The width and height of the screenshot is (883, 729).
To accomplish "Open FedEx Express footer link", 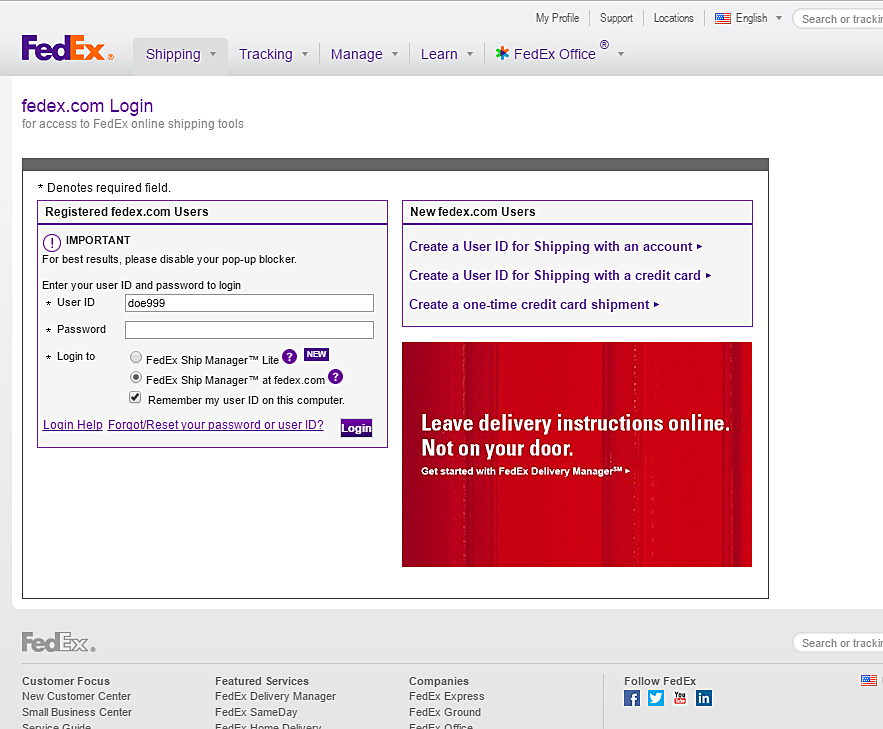I will pos(447,696).
